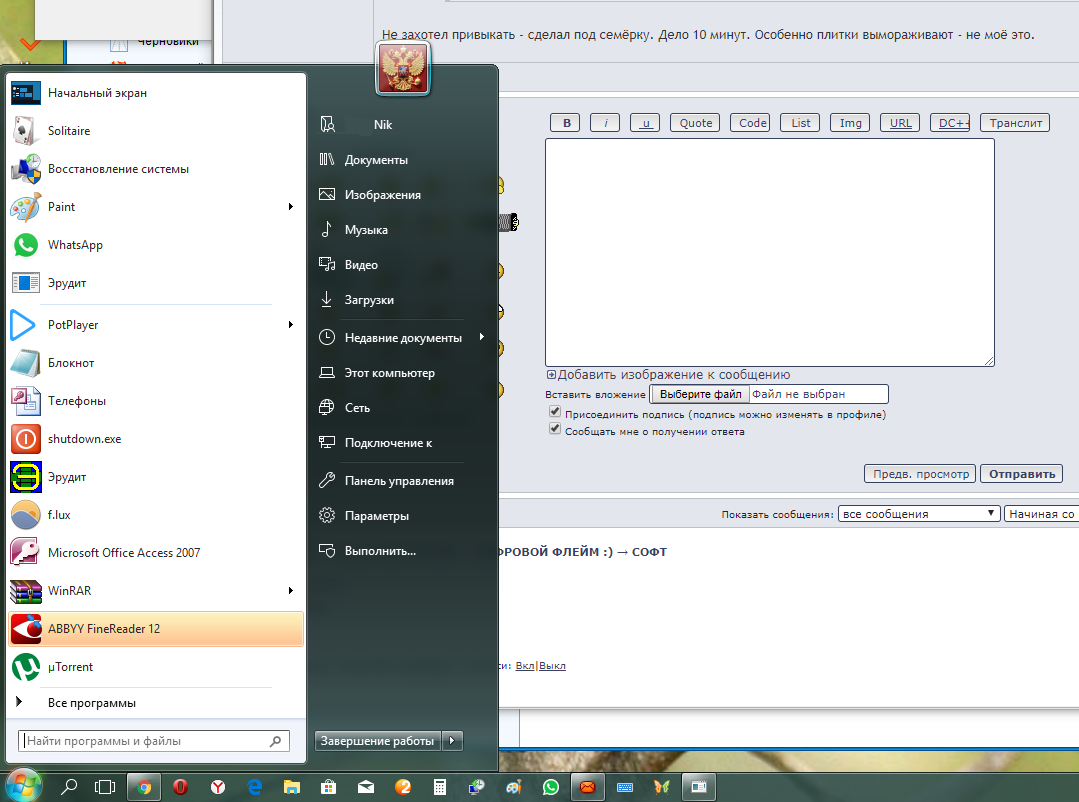The width and height of the screenshot is (1079, 802).
Task: Open Microsoft Store from the taskbar
Action: [x=328, y=786]
